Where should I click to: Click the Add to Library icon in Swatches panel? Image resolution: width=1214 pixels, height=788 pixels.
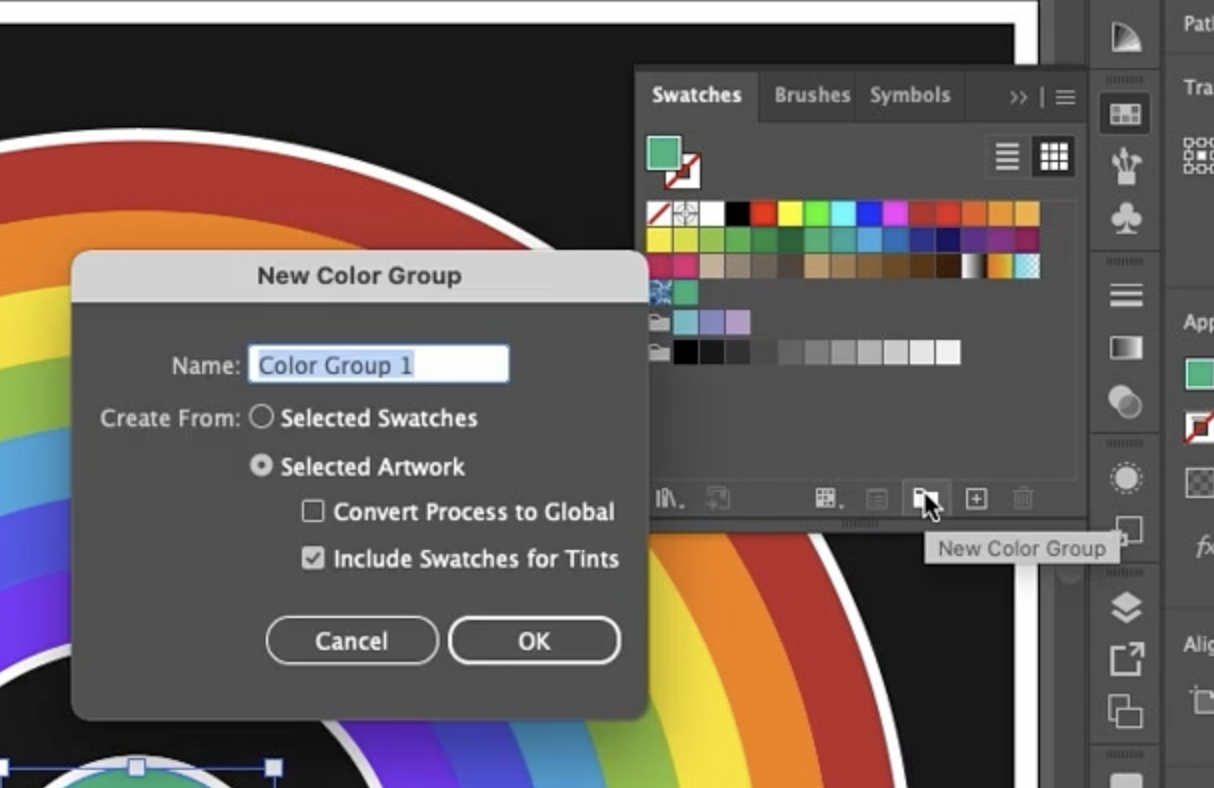pos(717,498)
